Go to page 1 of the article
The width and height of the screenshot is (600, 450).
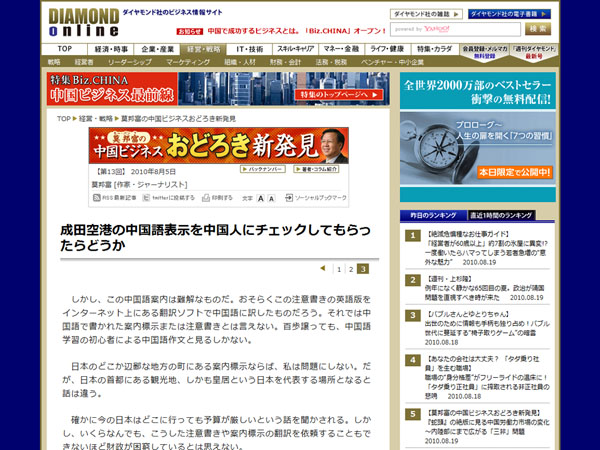click(339, 269)
